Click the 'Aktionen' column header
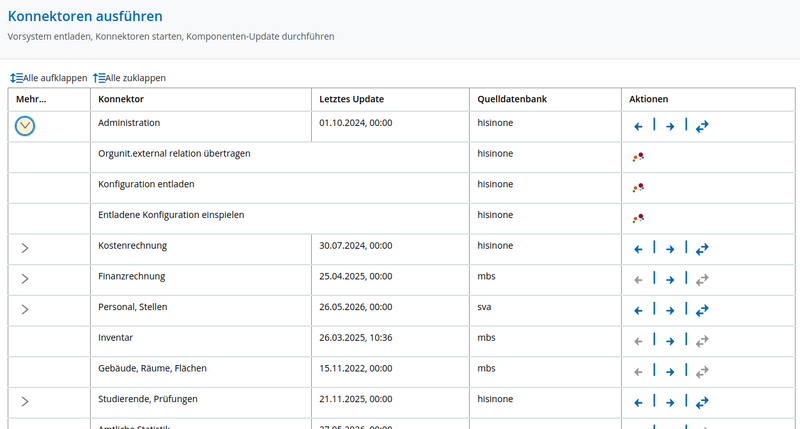Viewport: 800px width, 429px height. coord(648,99)
